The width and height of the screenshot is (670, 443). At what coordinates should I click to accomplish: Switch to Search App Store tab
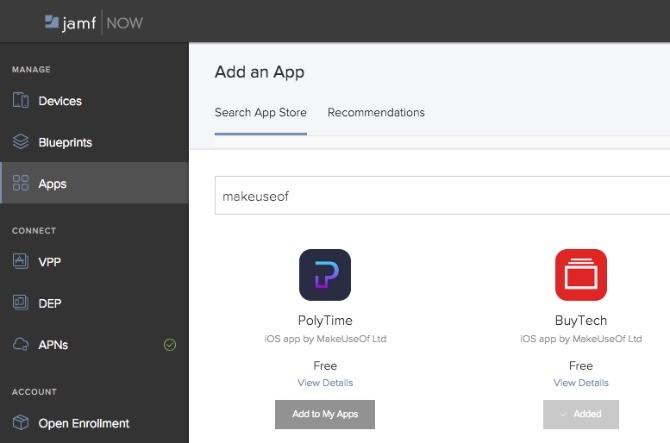[261, 112]
